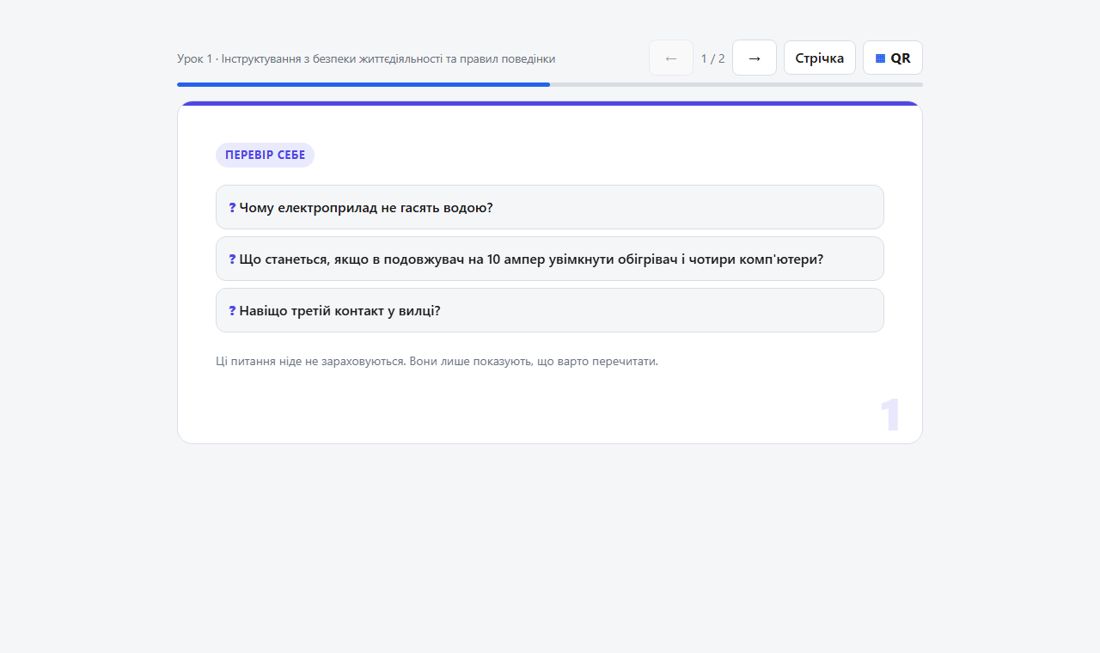1100x653 pixels.
Task: Expand question about the 10 ampere extension cord
Action: (549, 259)
